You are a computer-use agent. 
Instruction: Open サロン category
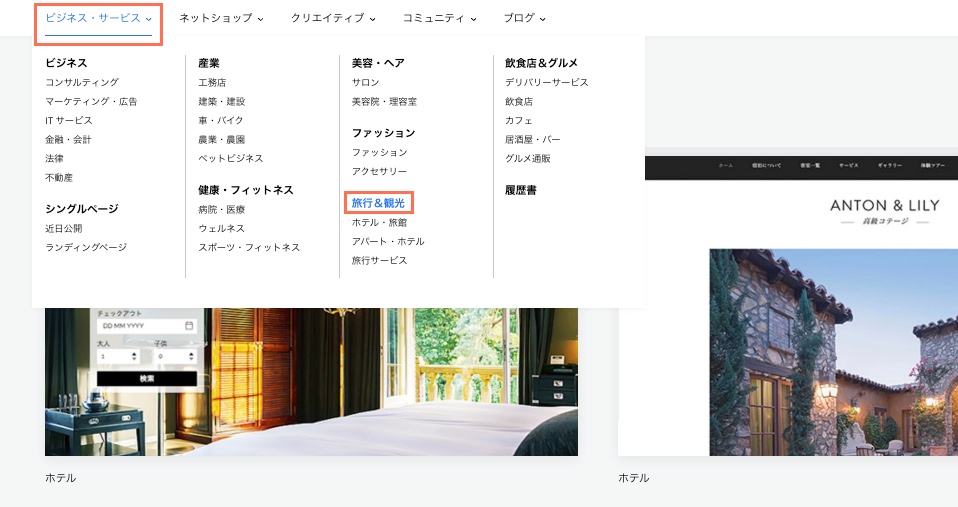[365, 82]
